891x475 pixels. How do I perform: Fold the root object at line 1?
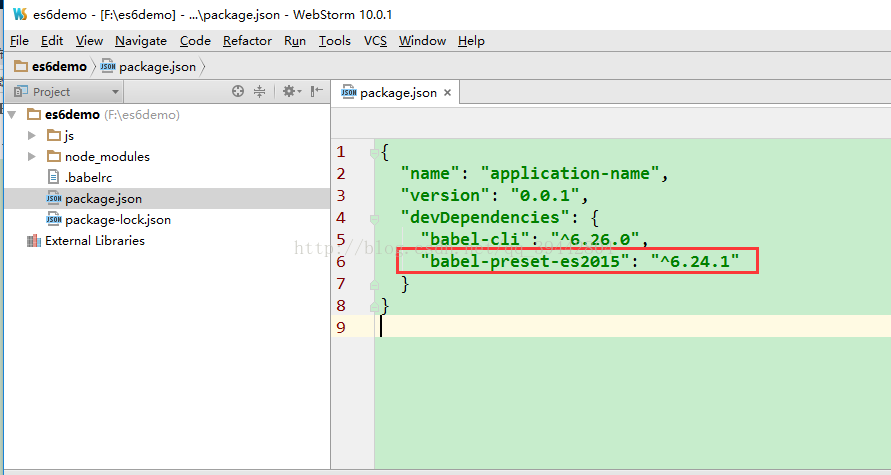[374, 153]
